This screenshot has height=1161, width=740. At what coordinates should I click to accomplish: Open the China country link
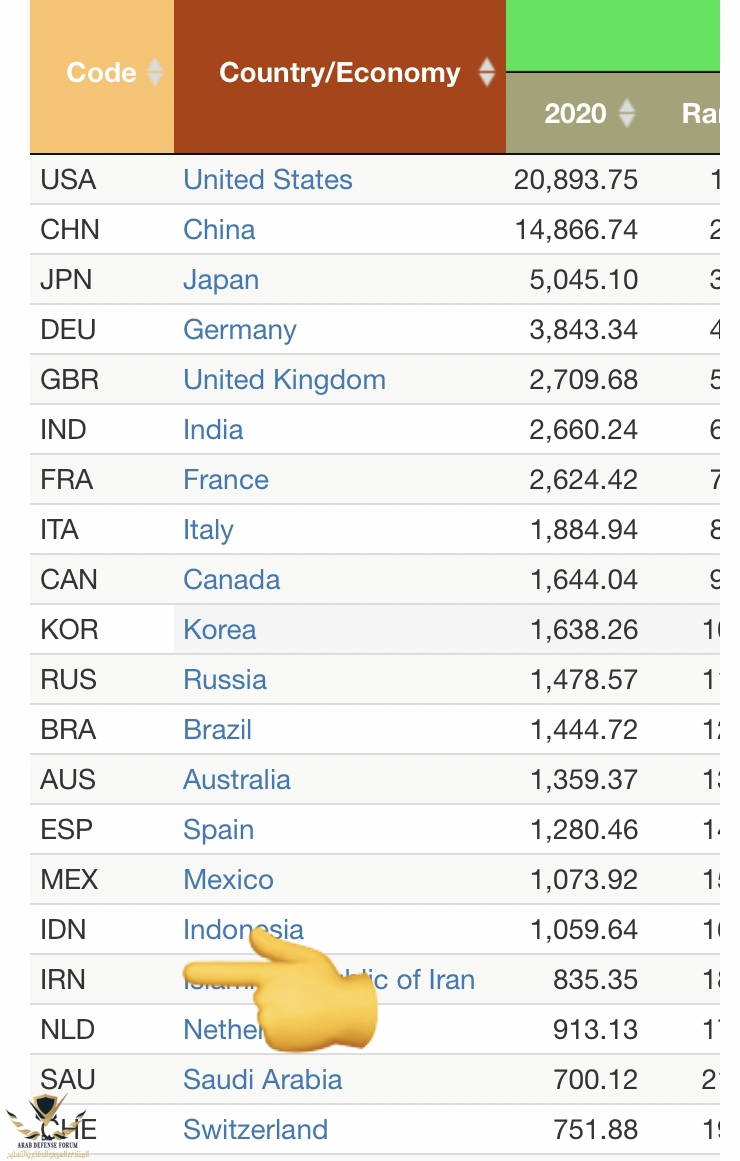coord(219,230)
